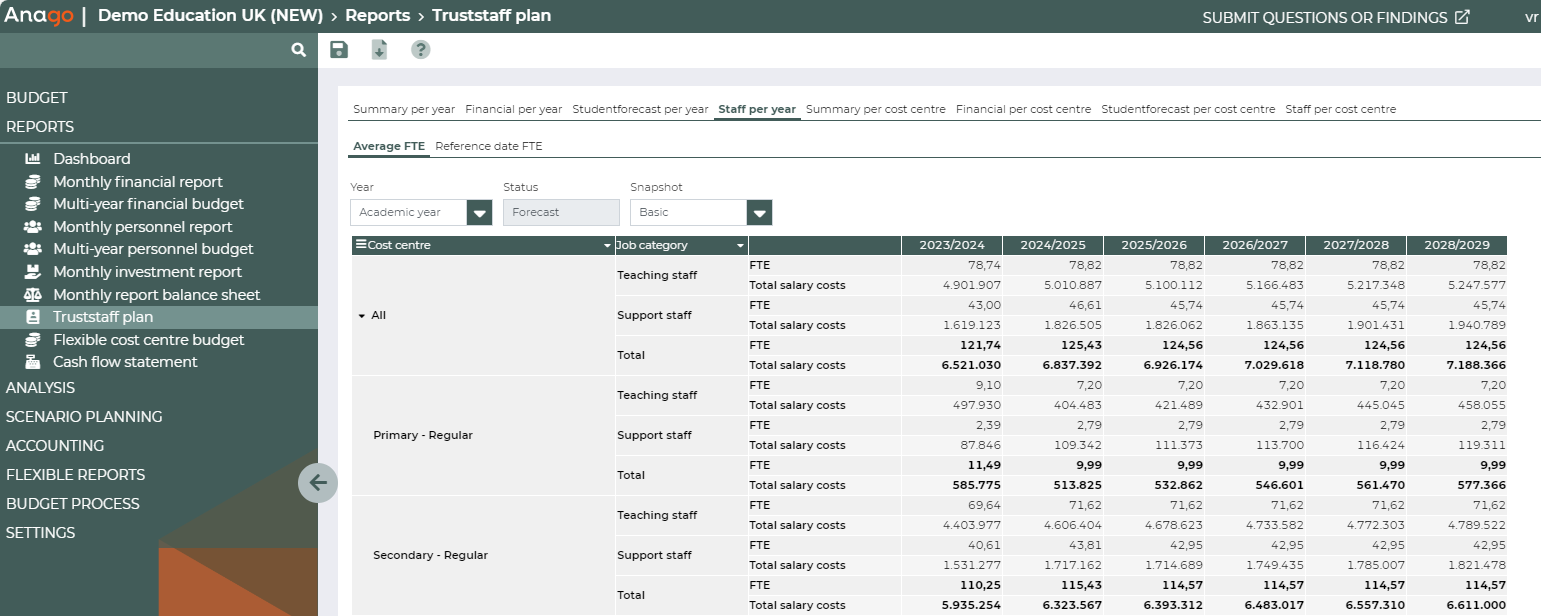Viewport: 1541px width, 616px height.
Task: Click the total salary cell 6.521.030
Action: click(952, 365)
